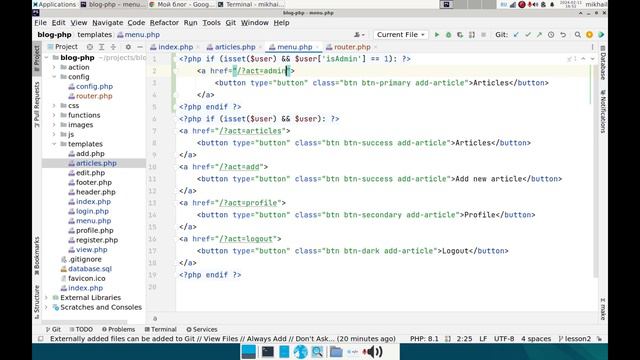Start debugging with the green bug icon
Image resolution: width=640 pixels, height=360 pixels.
[x=449, y=35]
